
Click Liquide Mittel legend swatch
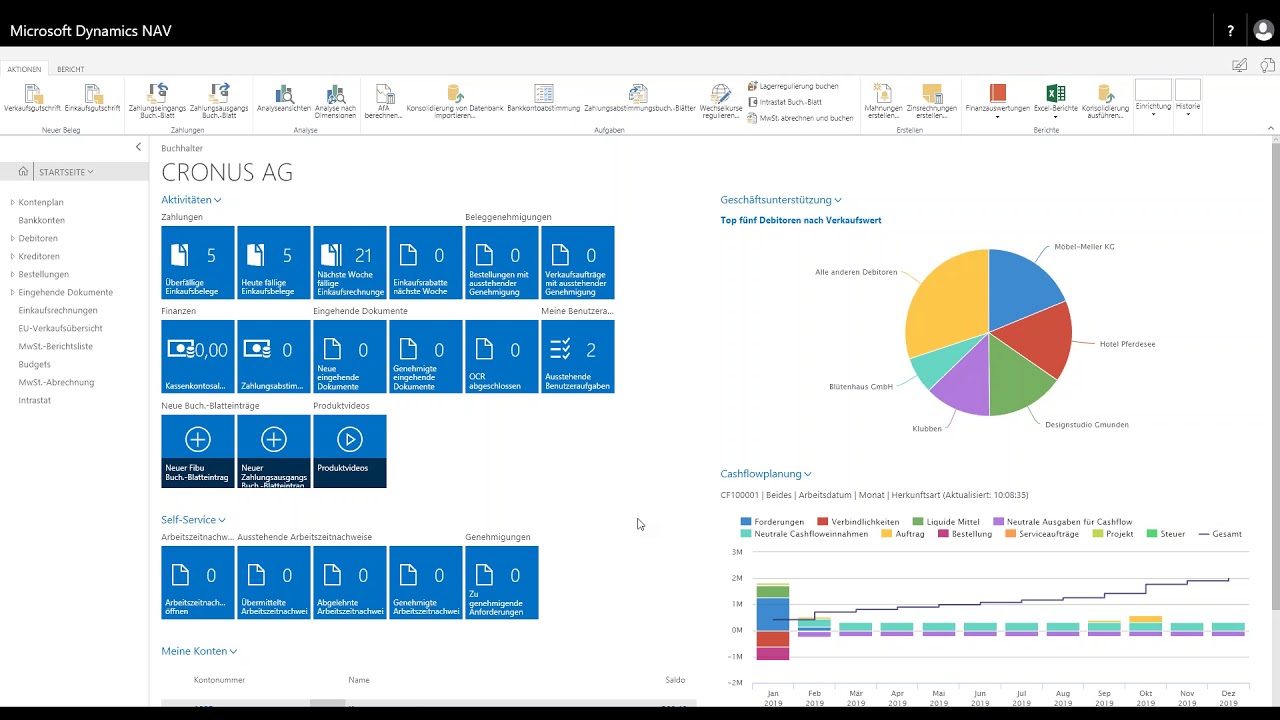[918, 522]
